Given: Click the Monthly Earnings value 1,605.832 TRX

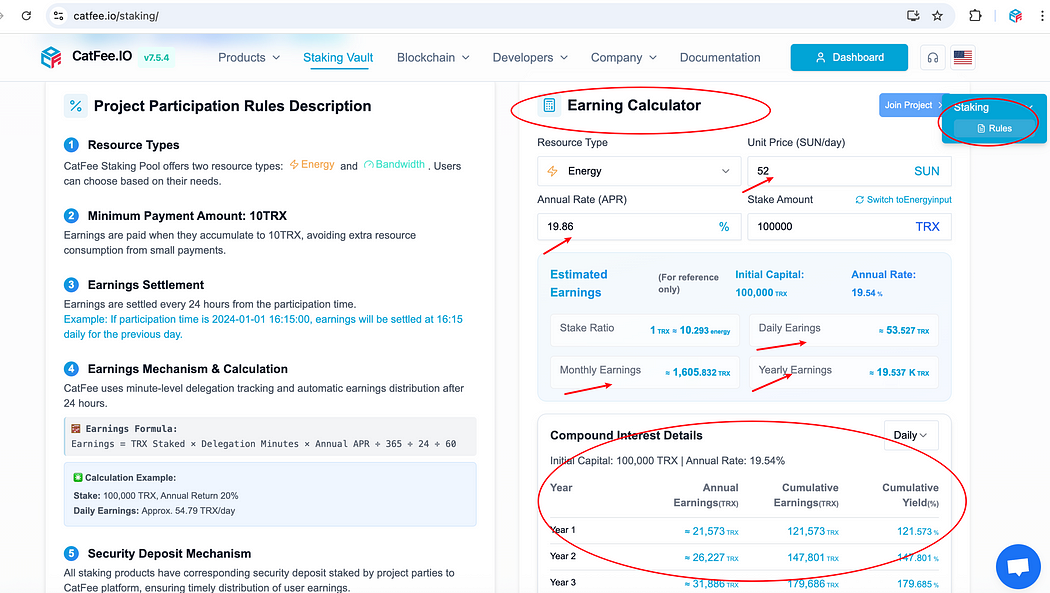Looking at the screenshot, I should [x=698, y=372].
